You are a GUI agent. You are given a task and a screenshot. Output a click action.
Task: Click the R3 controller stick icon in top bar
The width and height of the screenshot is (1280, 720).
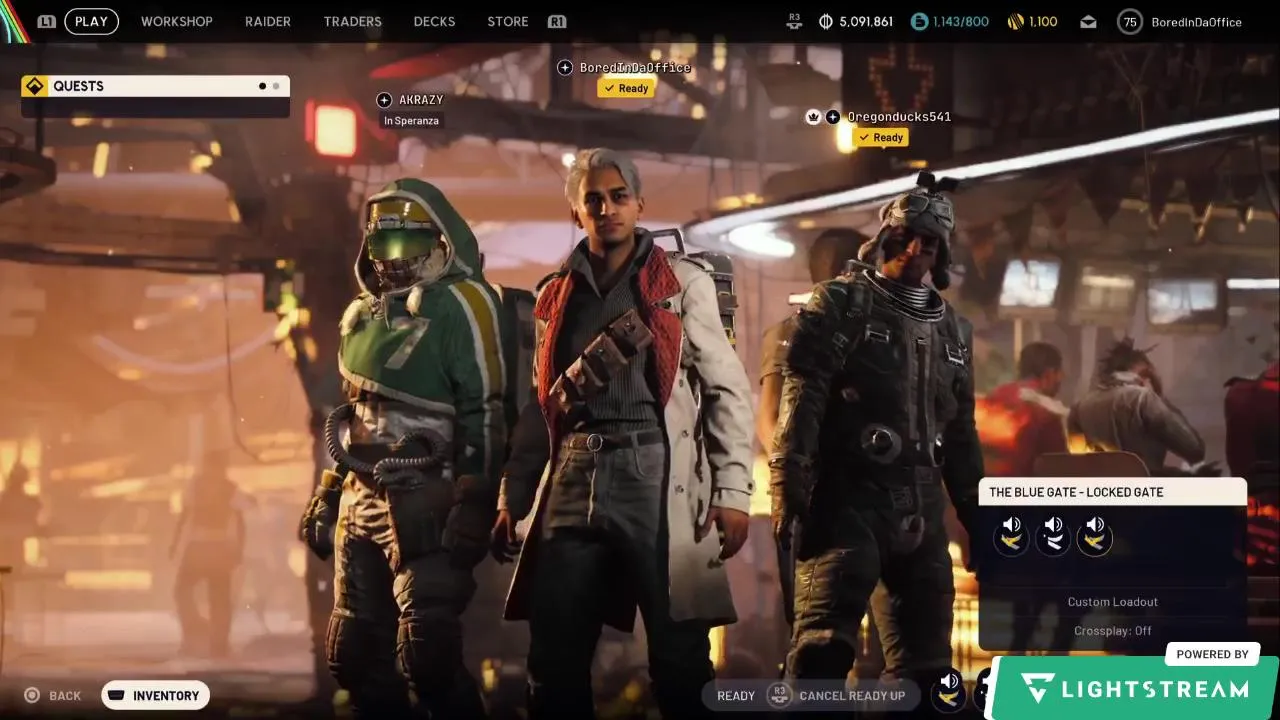pyautogui.click(x=794, y=21)
